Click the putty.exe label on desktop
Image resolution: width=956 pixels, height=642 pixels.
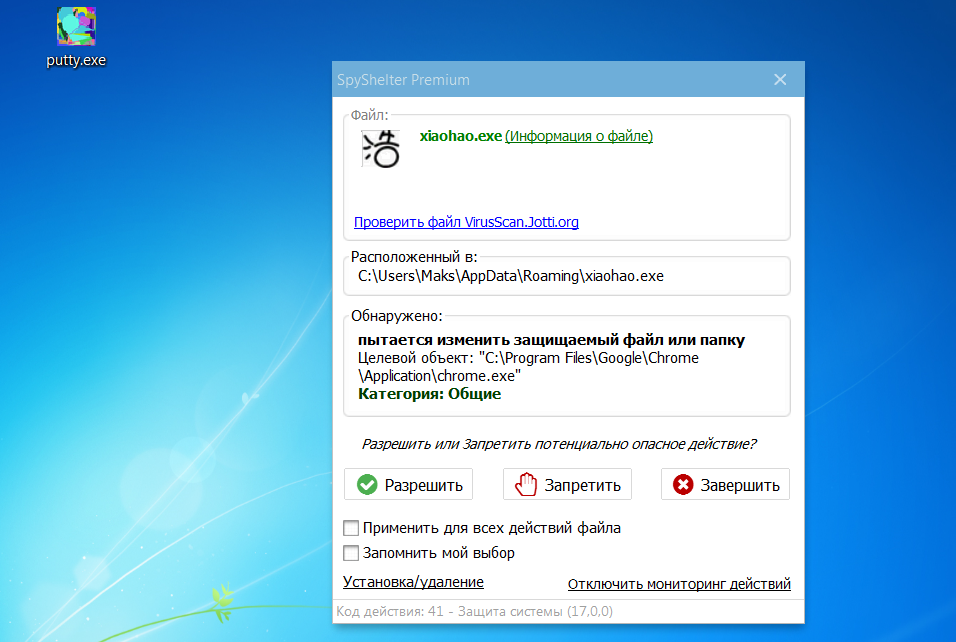pyautogui.click(x=76, y=60)
